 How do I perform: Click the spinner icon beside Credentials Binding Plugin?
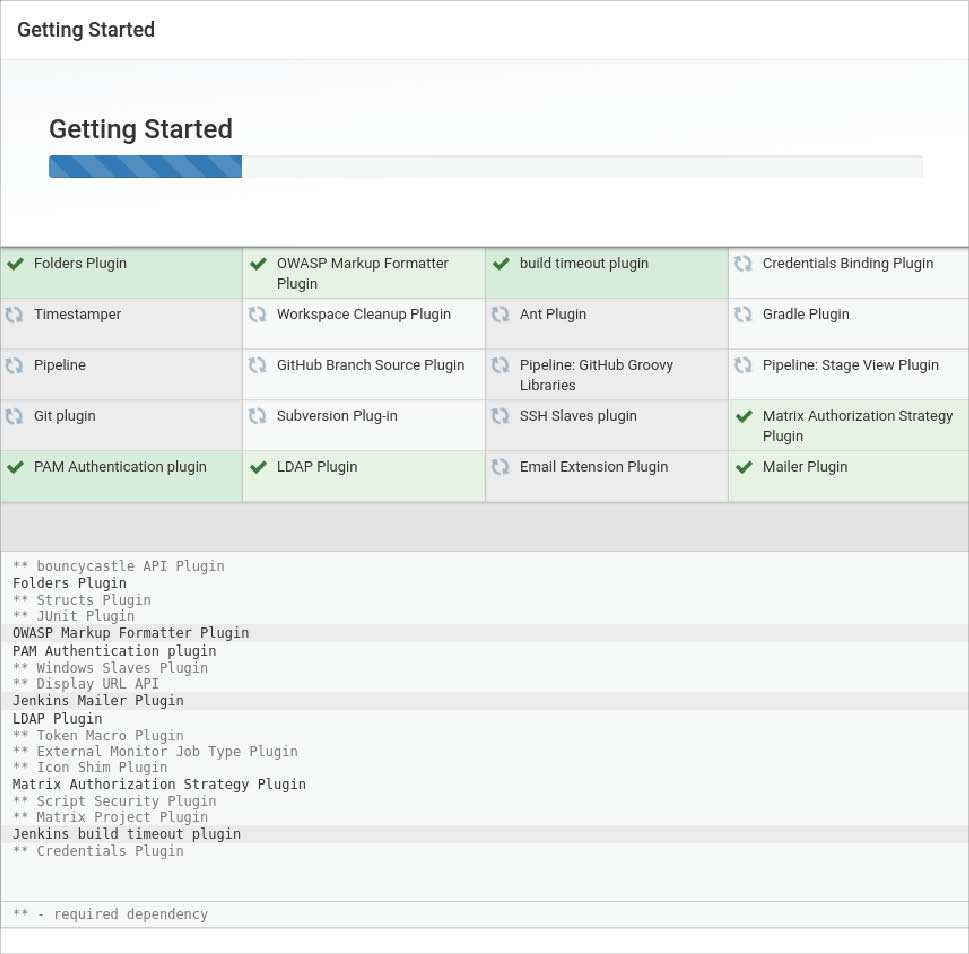click(743, 264)
